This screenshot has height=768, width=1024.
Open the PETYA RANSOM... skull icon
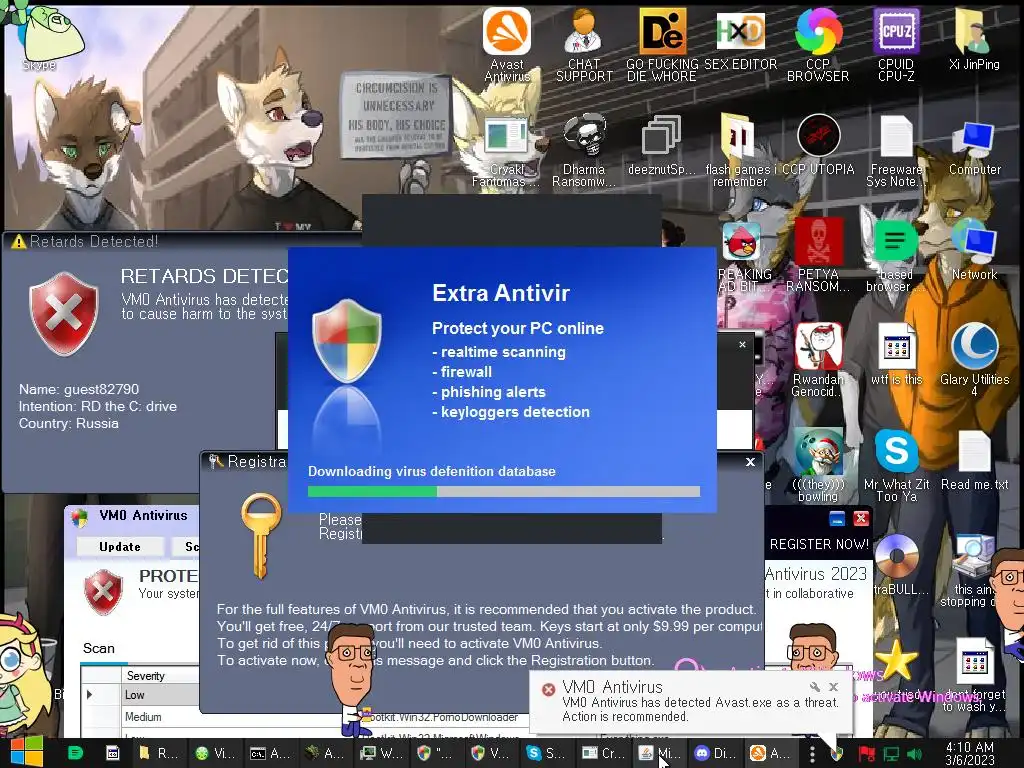(818, 255)
